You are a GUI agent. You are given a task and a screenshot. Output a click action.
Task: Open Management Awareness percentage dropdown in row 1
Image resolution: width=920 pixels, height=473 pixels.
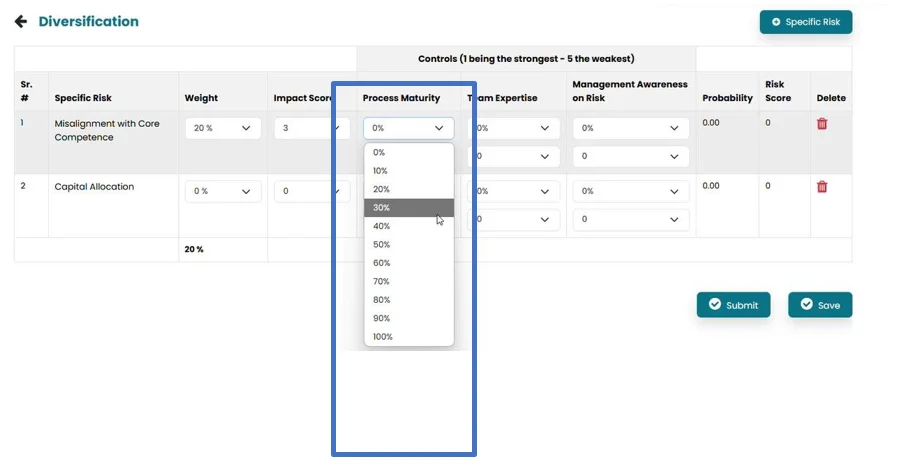[632, 129]
